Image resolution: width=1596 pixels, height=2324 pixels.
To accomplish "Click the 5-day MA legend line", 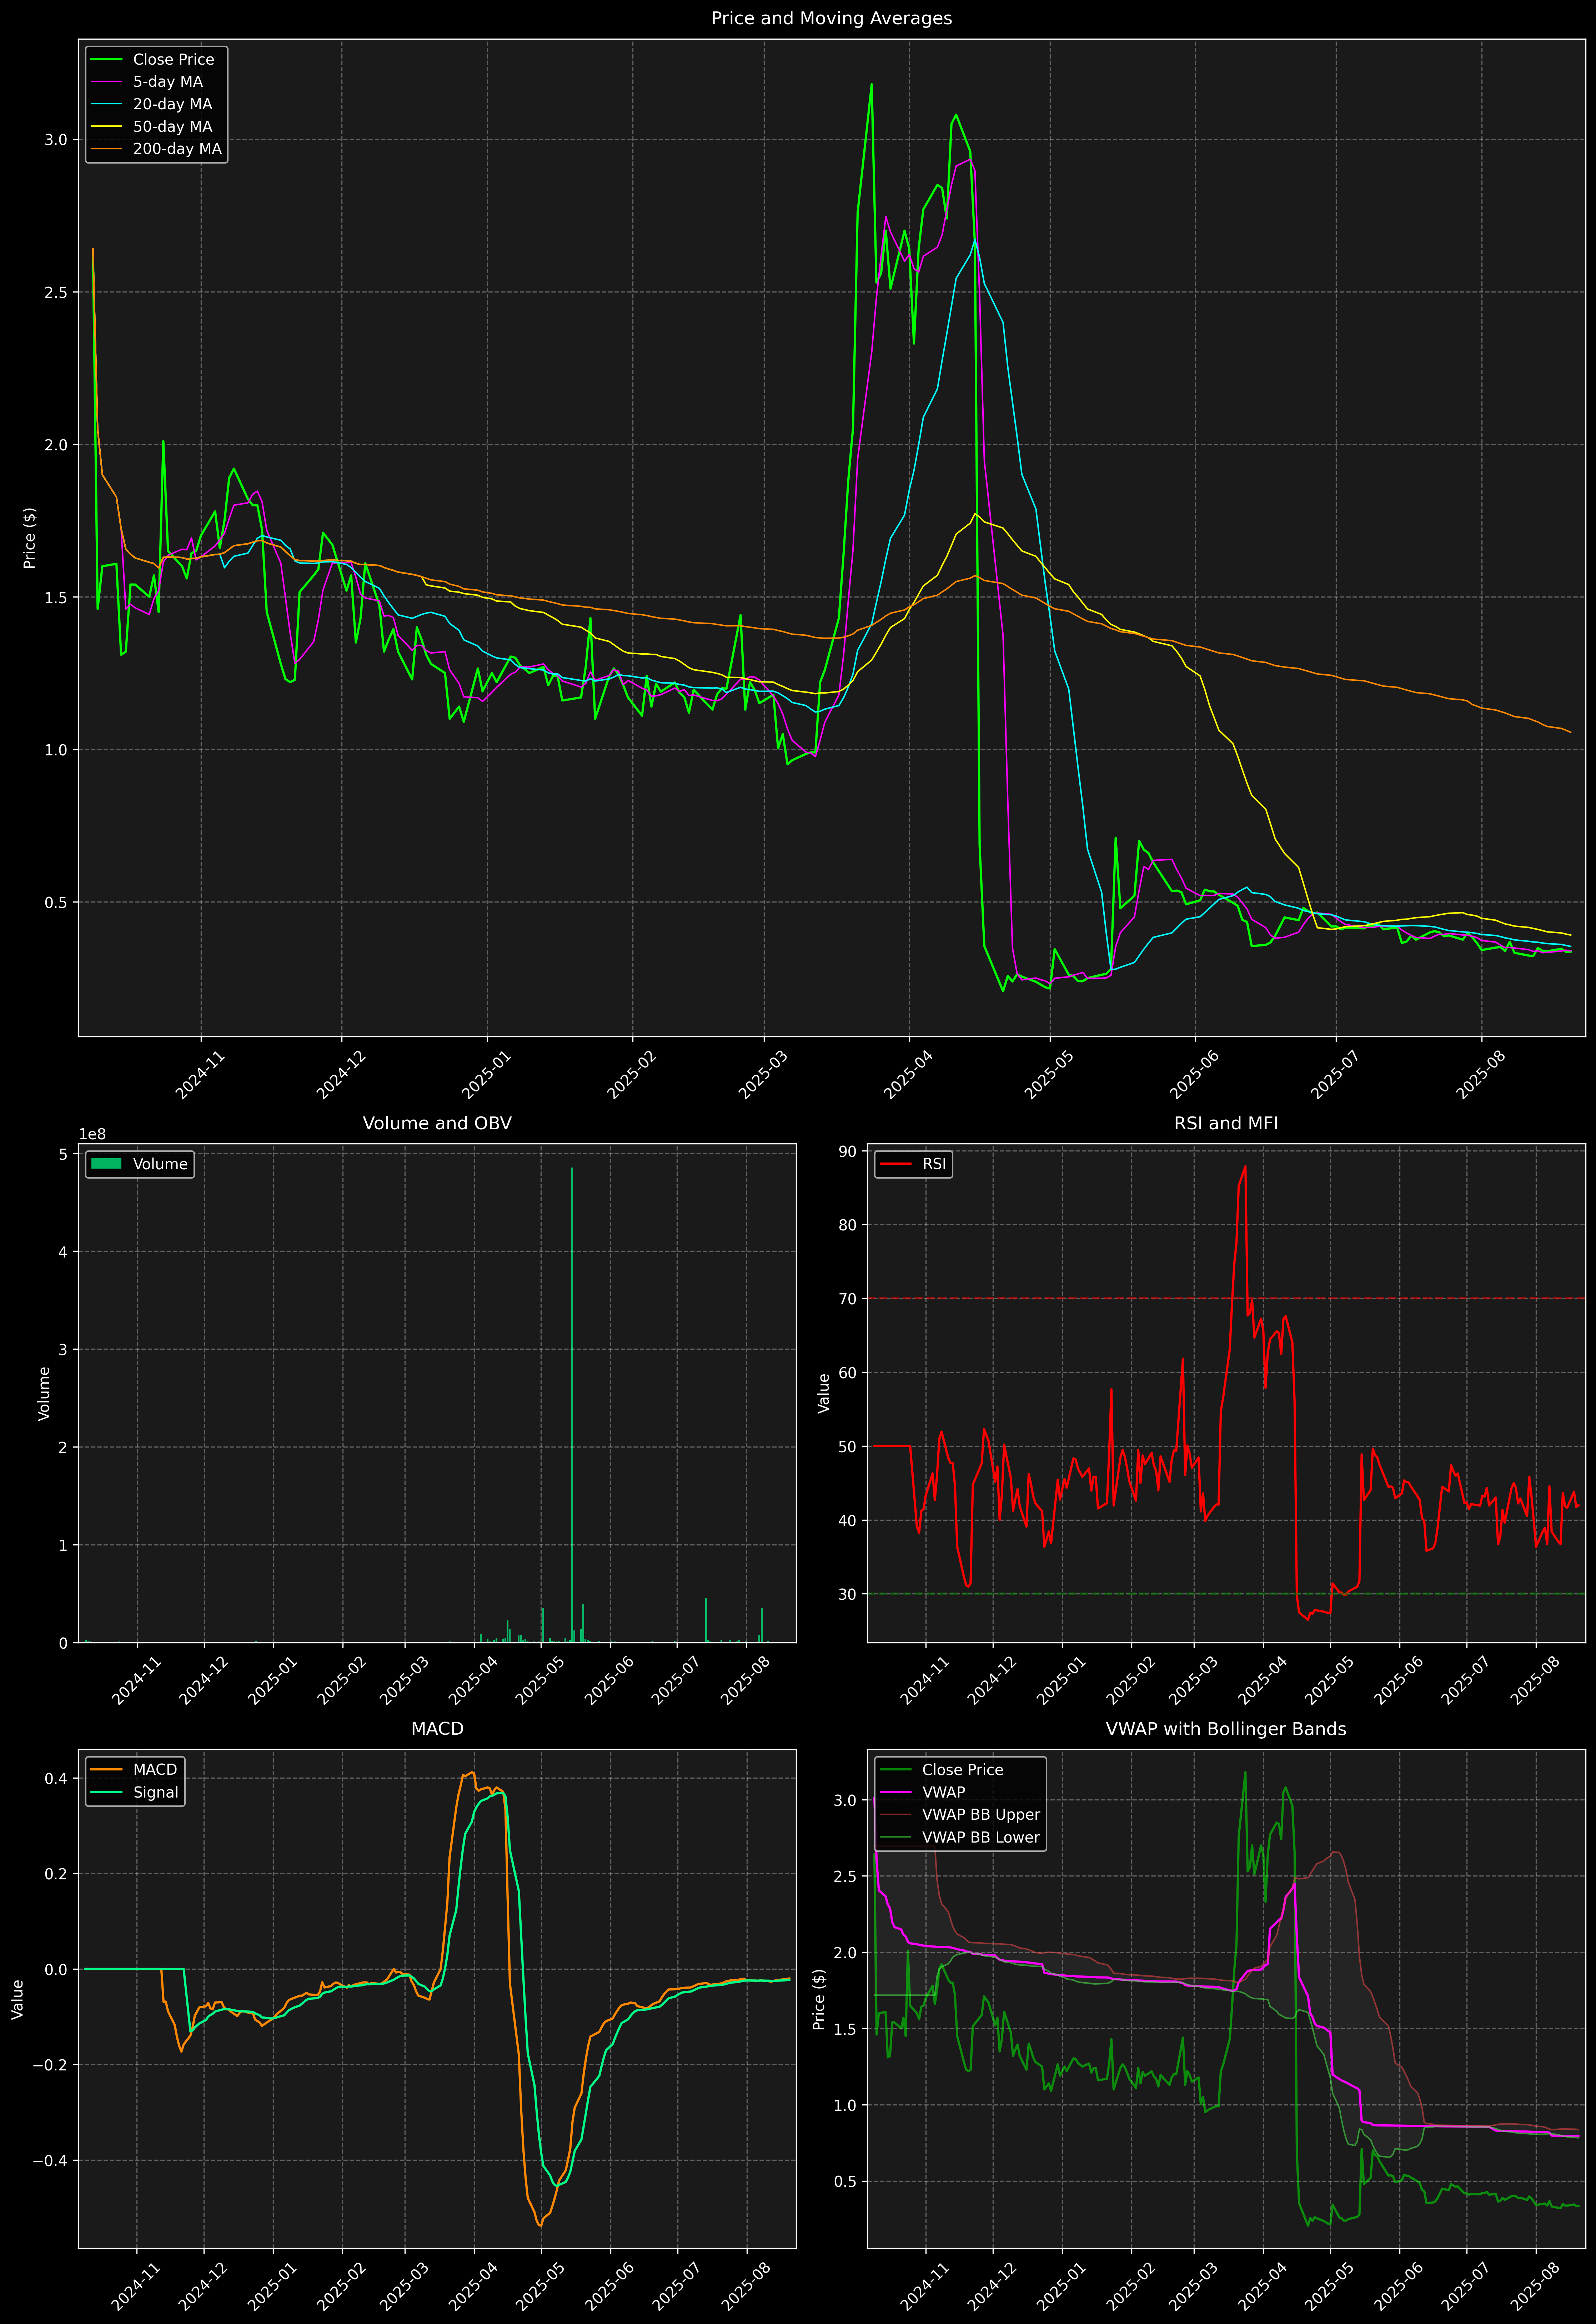I will [106, 82].
